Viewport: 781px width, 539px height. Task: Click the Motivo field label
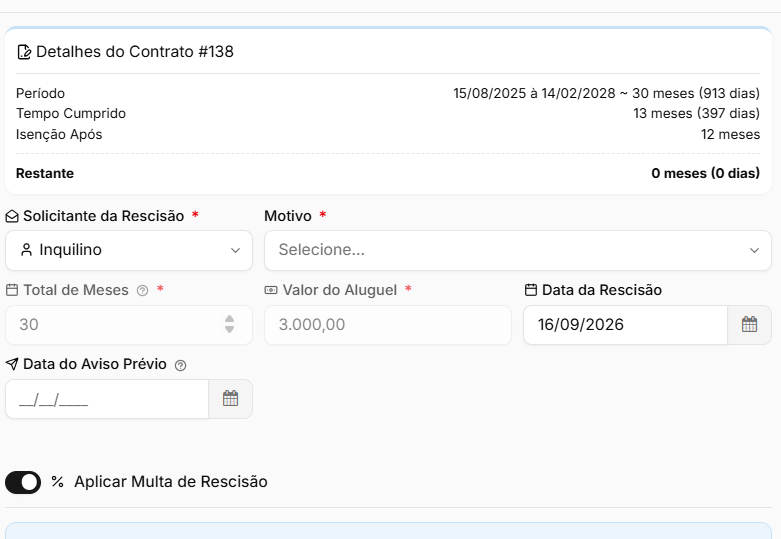click(288, 216)
